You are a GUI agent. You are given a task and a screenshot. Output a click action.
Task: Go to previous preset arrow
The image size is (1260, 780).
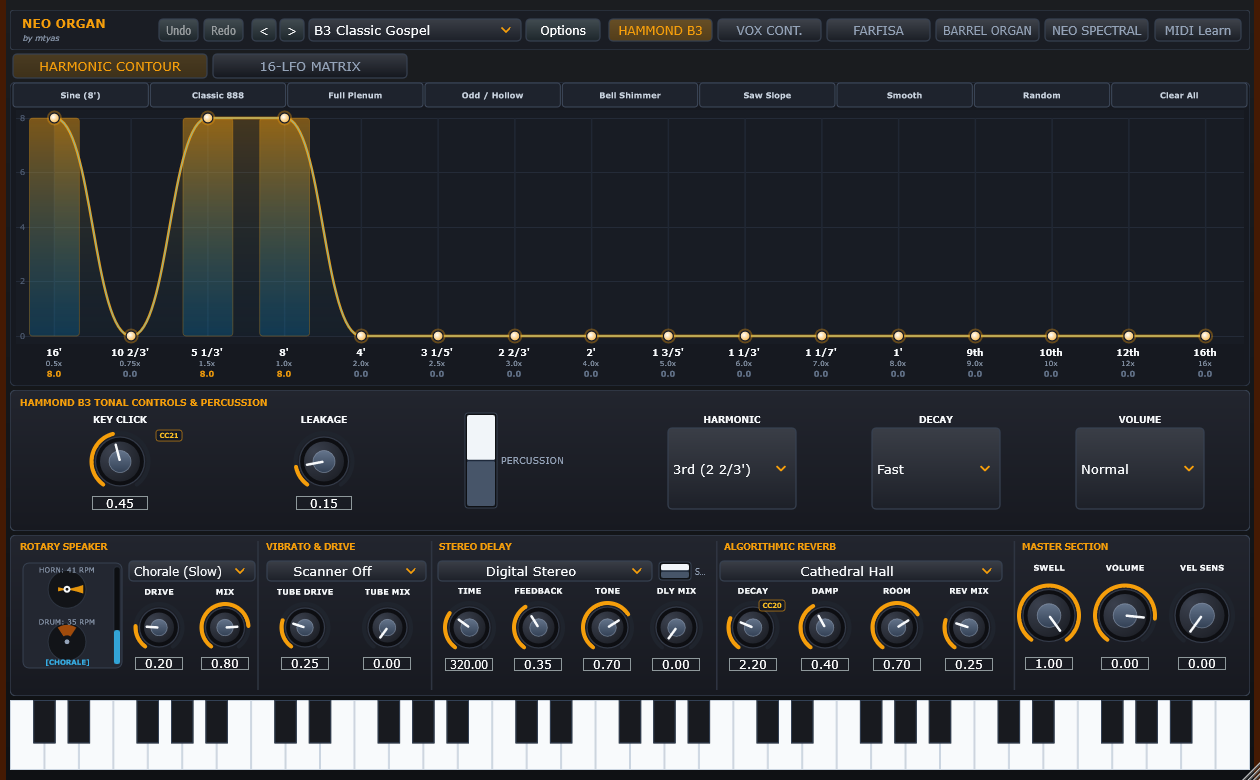(x=264, y=30)
